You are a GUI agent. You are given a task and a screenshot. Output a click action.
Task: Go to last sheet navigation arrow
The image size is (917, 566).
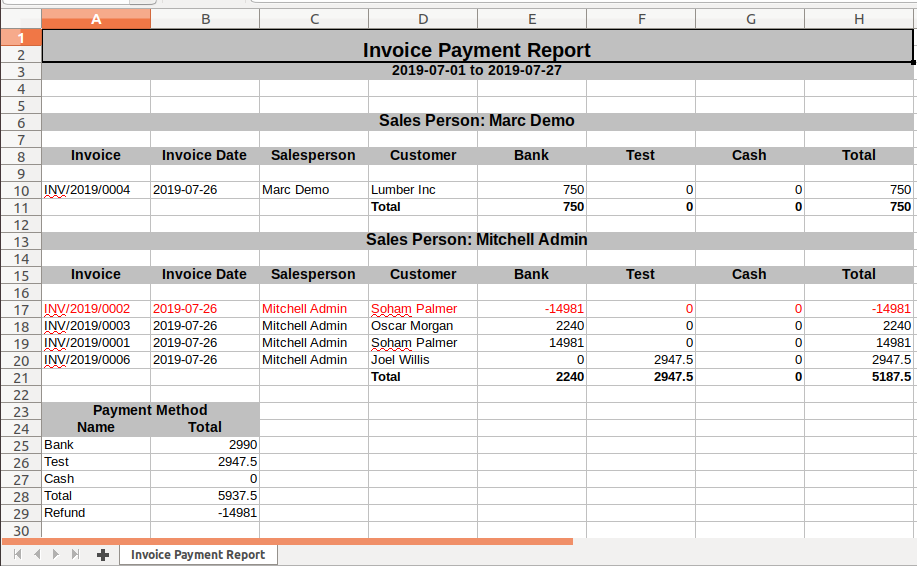point(75,554)
